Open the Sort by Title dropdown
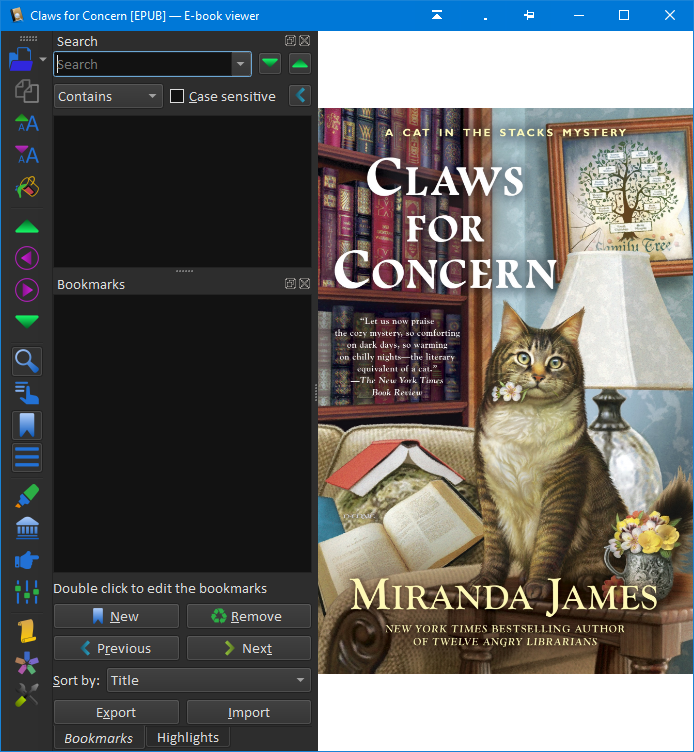Image resolution: width=694 pixels, height=752 pixels. [x=209, y=680]
